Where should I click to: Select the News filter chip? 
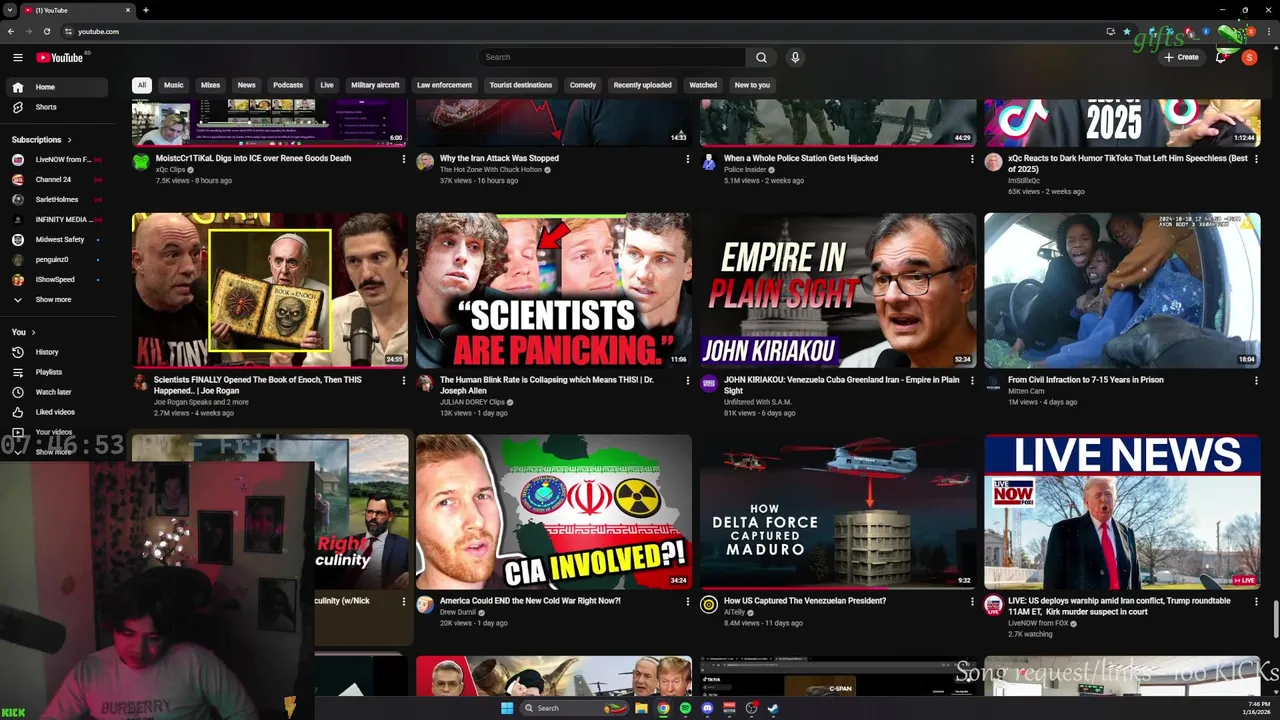(x=247, y=85)
